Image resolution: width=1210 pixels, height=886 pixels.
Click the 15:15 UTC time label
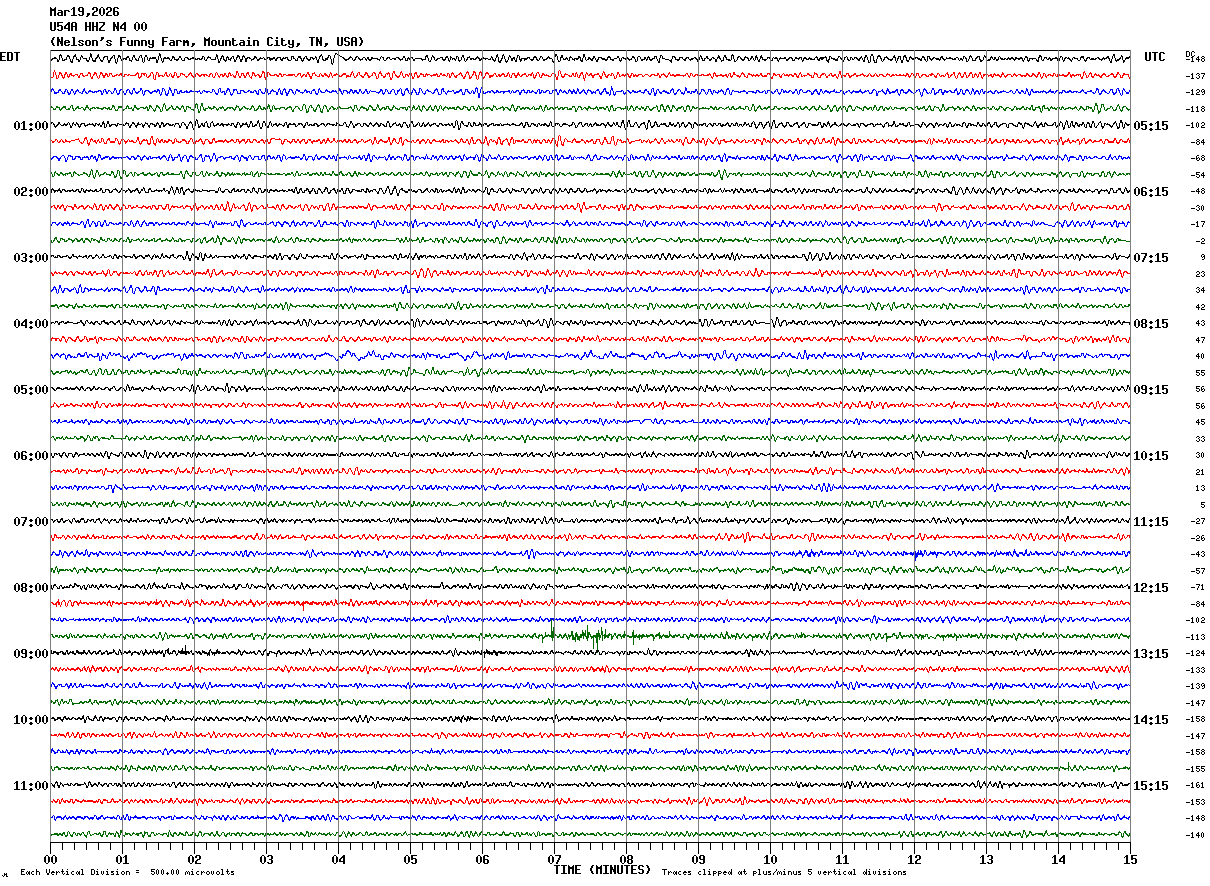click(x=1151, y=786)
